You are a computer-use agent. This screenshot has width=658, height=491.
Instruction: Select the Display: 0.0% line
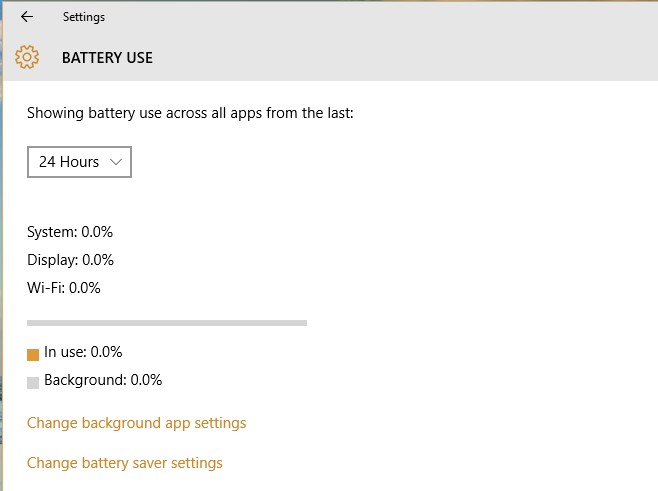(x=70, y=260)
